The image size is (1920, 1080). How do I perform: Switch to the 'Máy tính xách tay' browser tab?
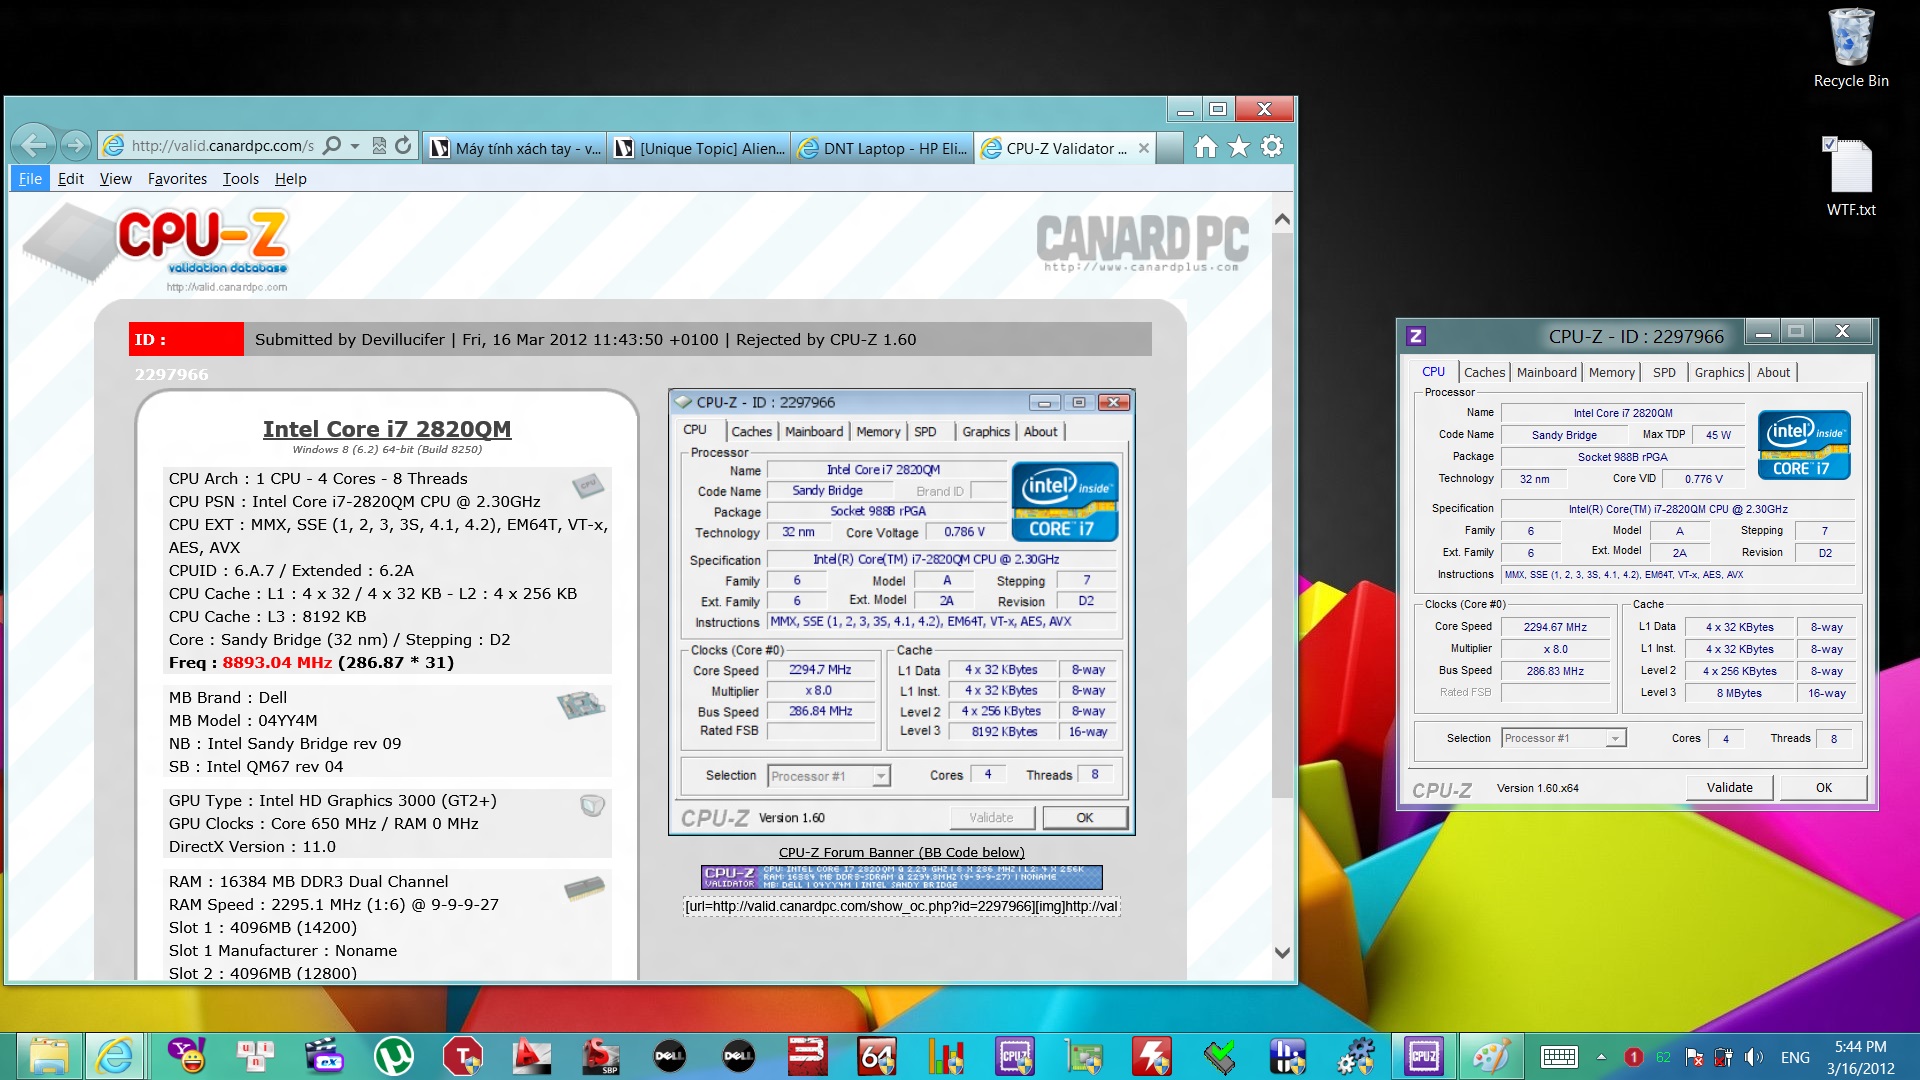point(516,148)
